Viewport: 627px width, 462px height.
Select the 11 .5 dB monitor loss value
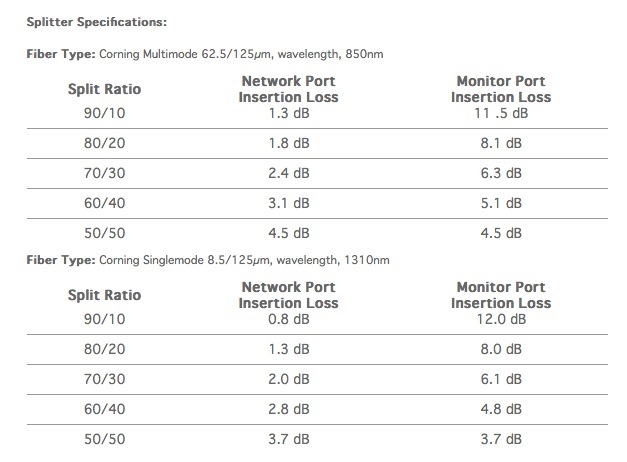point(501,113)
